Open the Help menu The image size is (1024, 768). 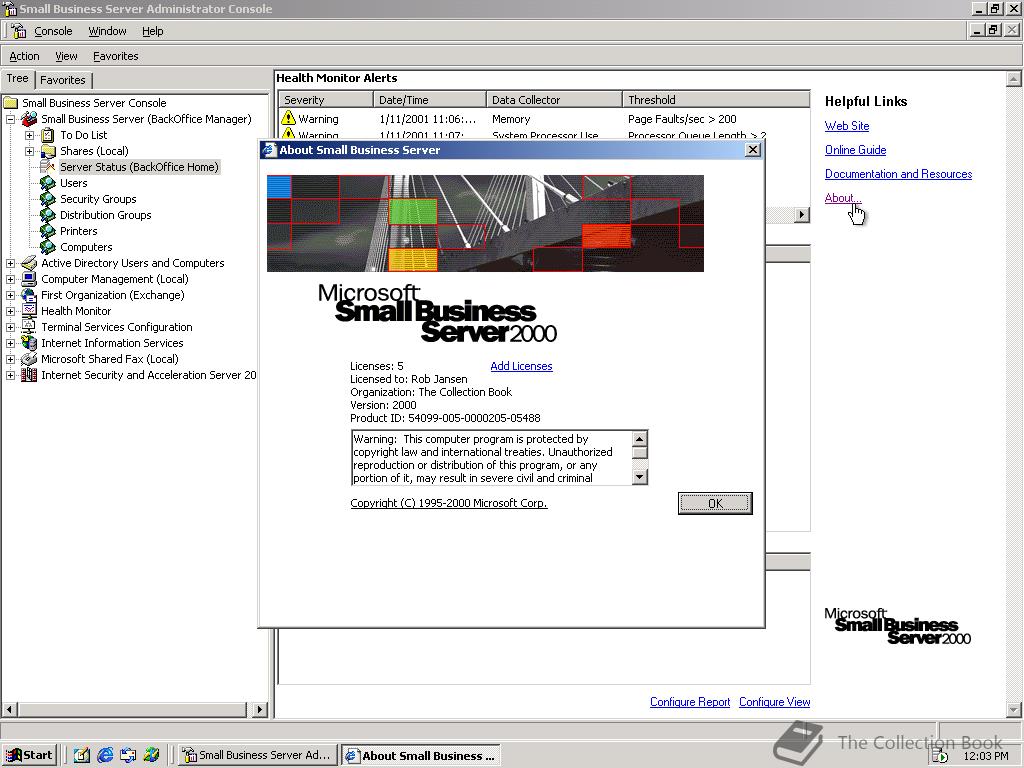(153, 31)
